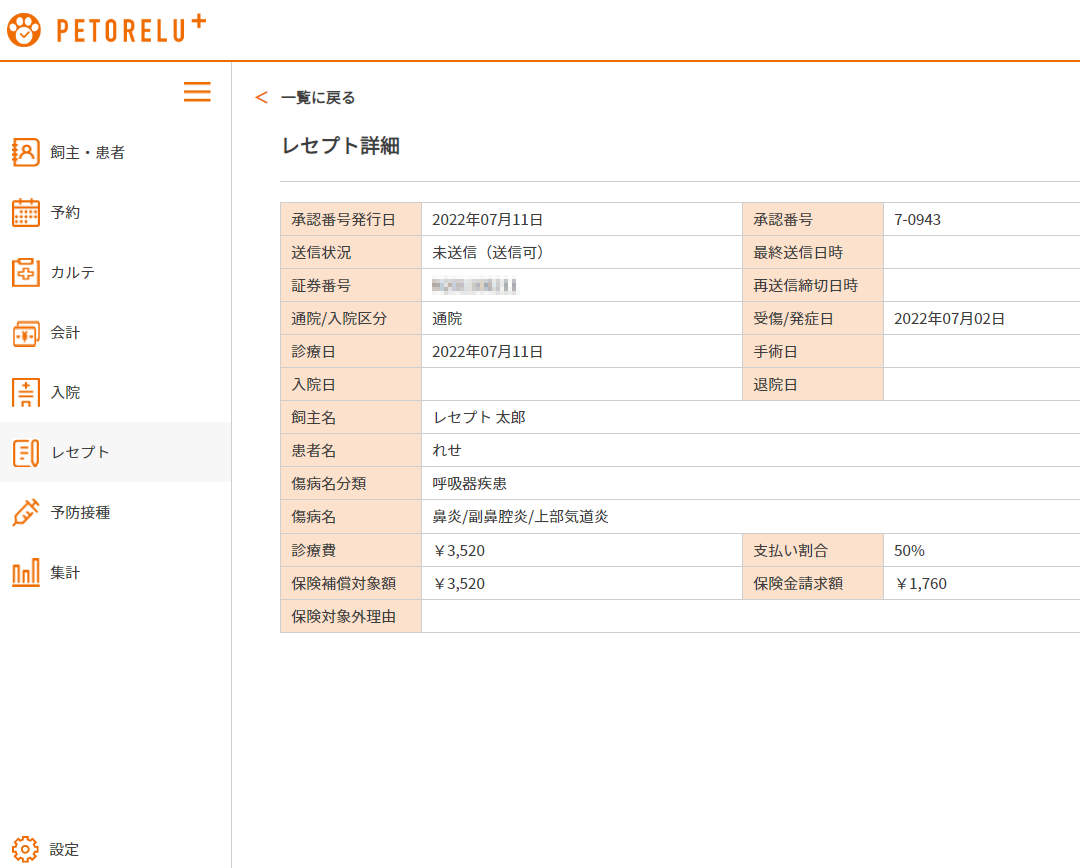Go to 飼主・患者 menu label
Viewport: 1080px width, 868px height.
pos(87,152)
